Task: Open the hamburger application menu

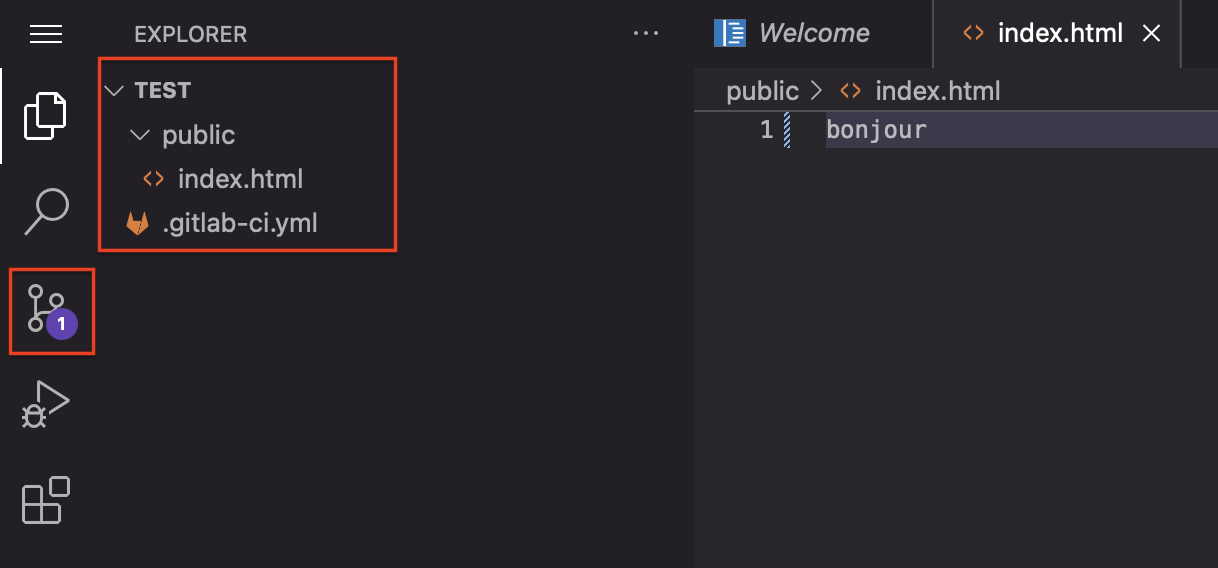Action: click(46, 34)
